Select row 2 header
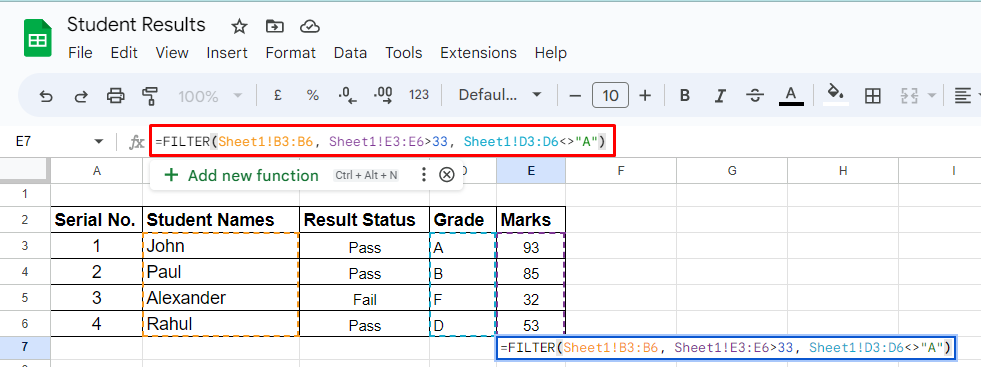 pyautogui.click(x=25, y=220)
